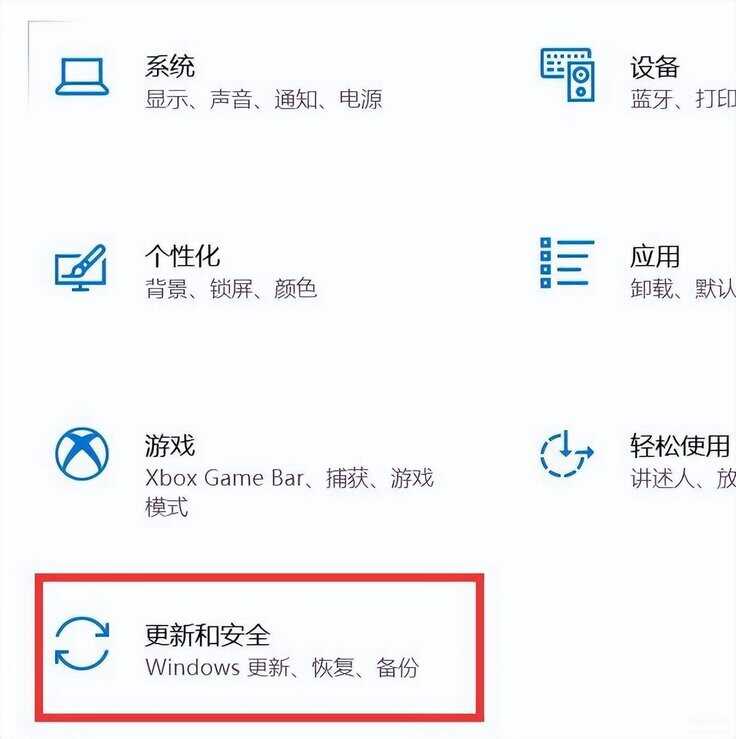736x739 pixels.
Task: Click the keyboard and speaker 设备 icon
Action: coord(567,74)
